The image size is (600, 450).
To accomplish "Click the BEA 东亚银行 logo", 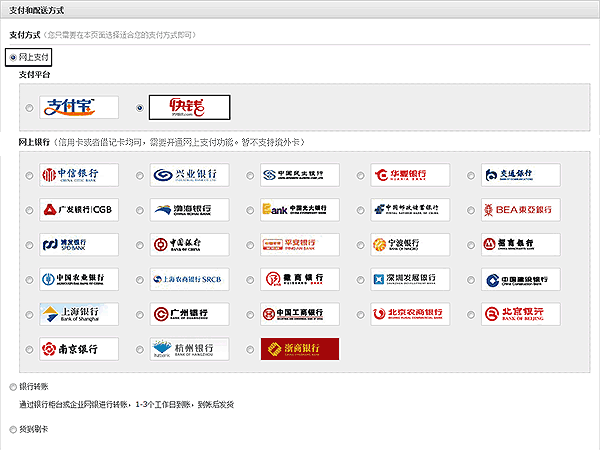I will tap(521, 210).
